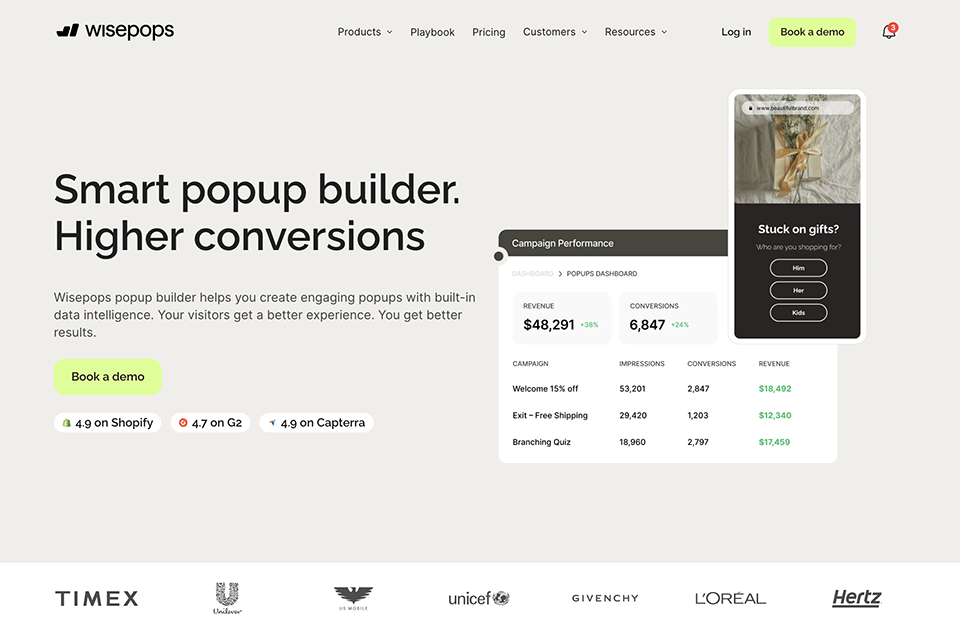Click the phone mockup URL bar
The image size is (960, 640).
coord(798,108)
